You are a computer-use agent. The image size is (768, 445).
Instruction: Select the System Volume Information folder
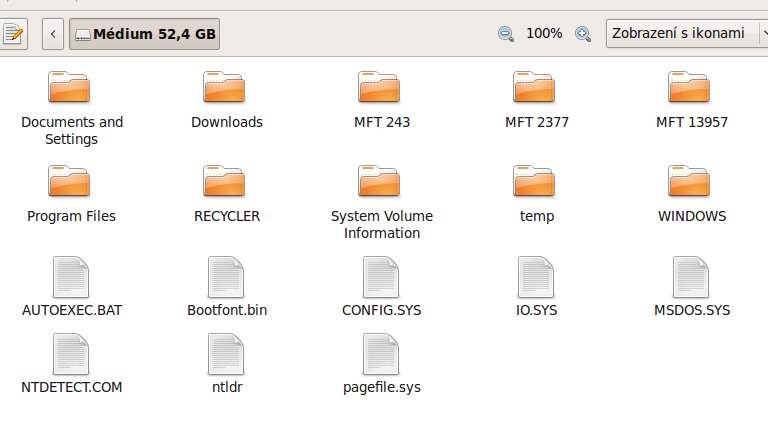coord(381,183)
